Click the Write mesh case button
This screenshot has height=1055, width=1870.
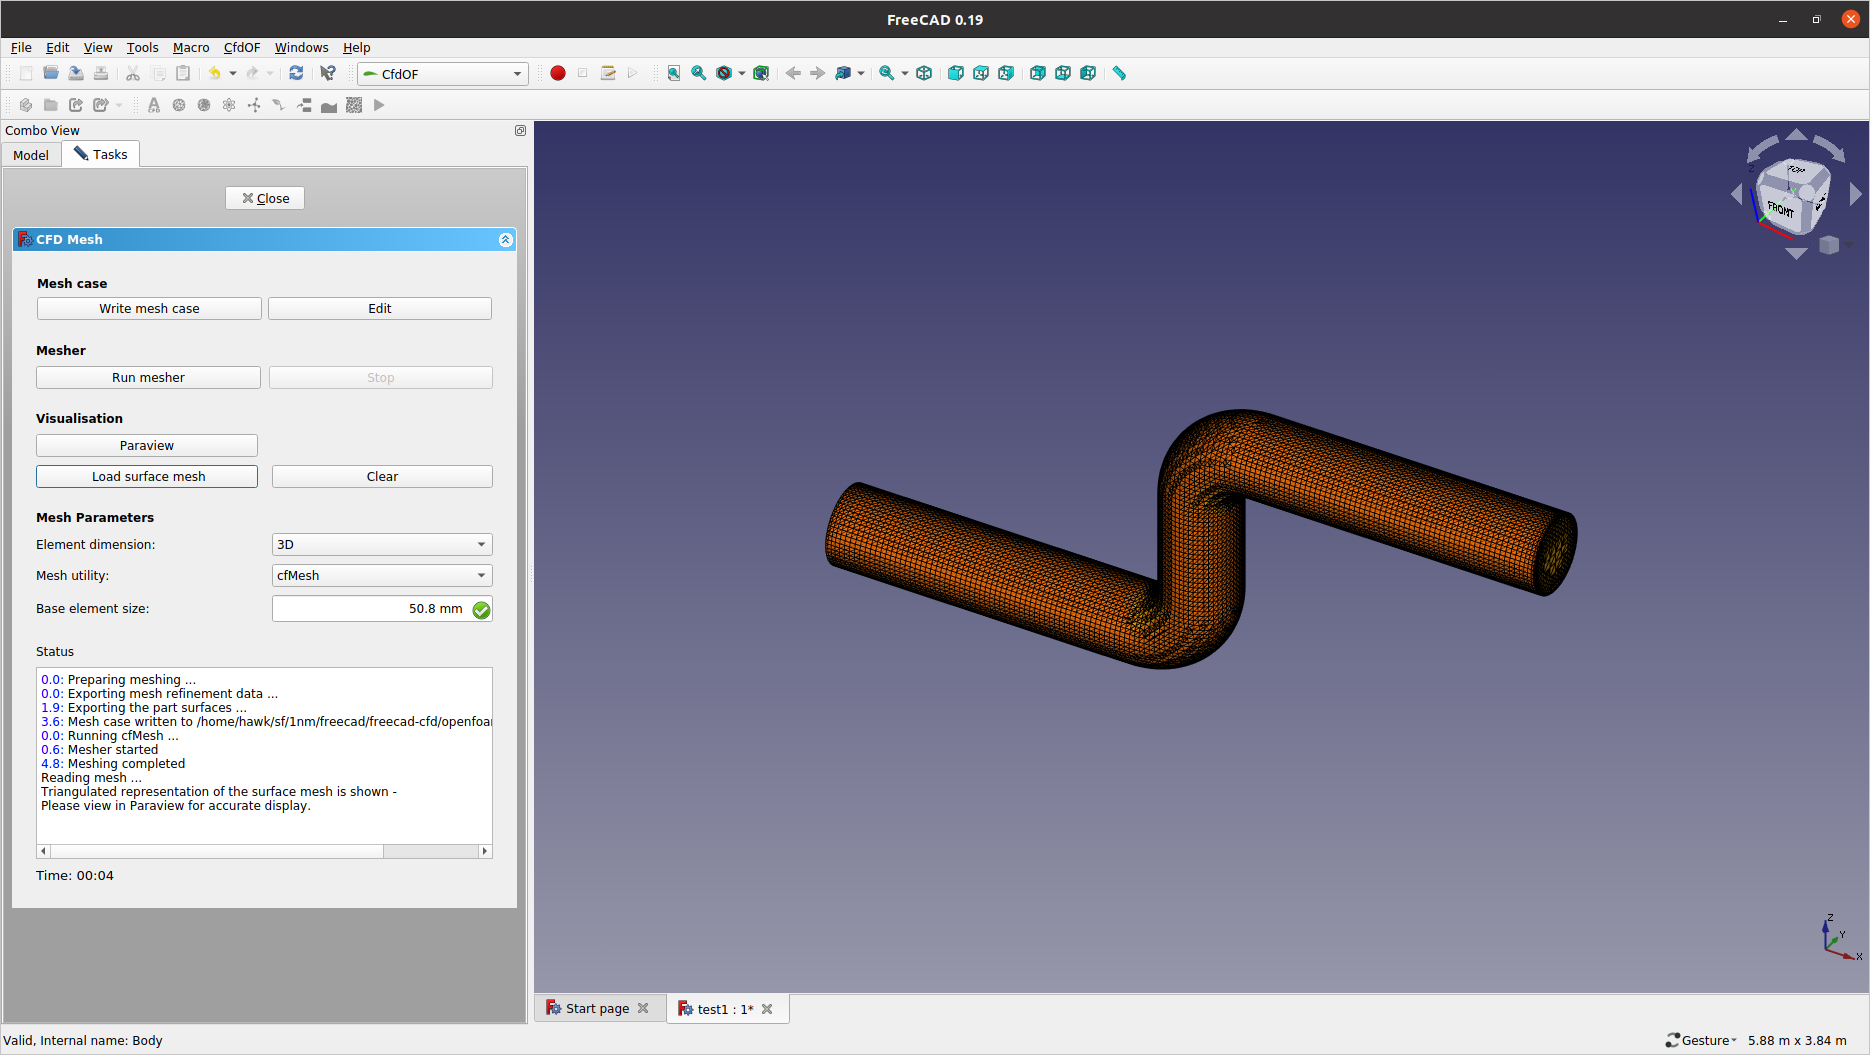[x=149, y=308]
